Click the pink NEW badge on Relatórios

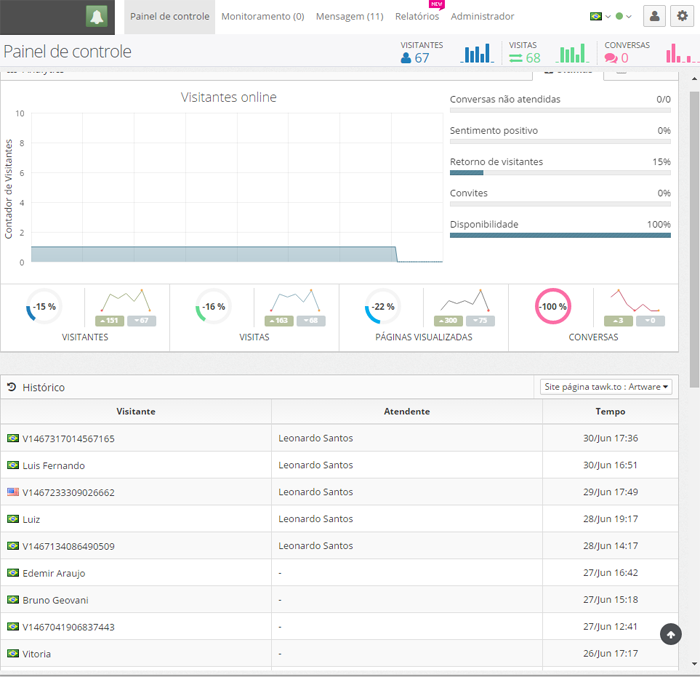tap(436, 4)
